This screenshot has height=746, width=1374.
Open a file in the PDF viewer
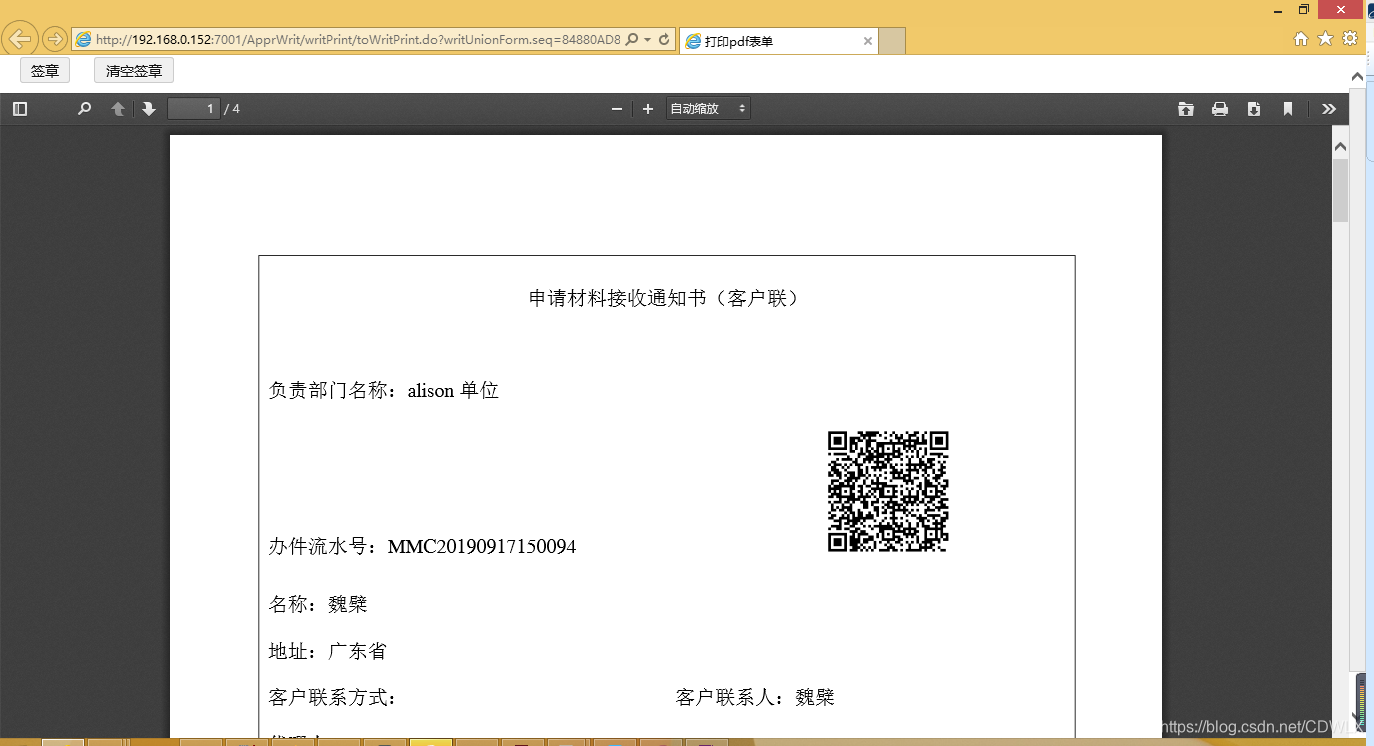click(1186, 108)
